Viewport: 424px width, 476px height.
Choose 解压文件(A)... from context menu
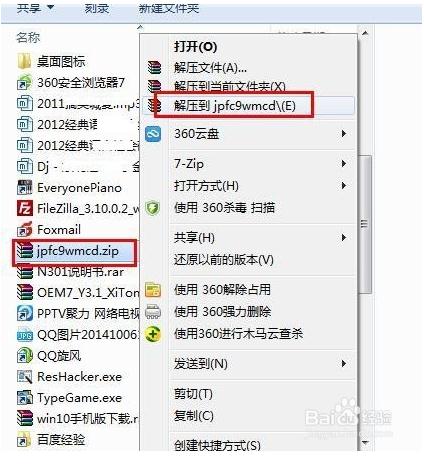[210, 68]
